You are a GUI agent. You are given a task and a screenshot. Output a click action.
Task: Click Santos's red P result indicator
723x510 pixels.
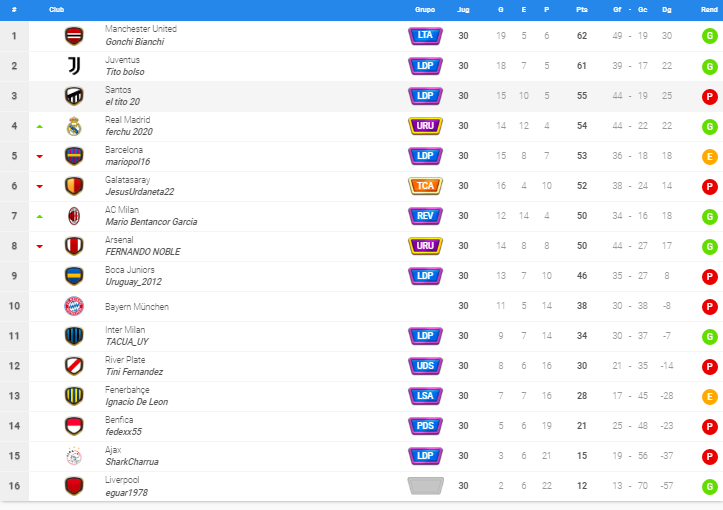click(710, 96)
